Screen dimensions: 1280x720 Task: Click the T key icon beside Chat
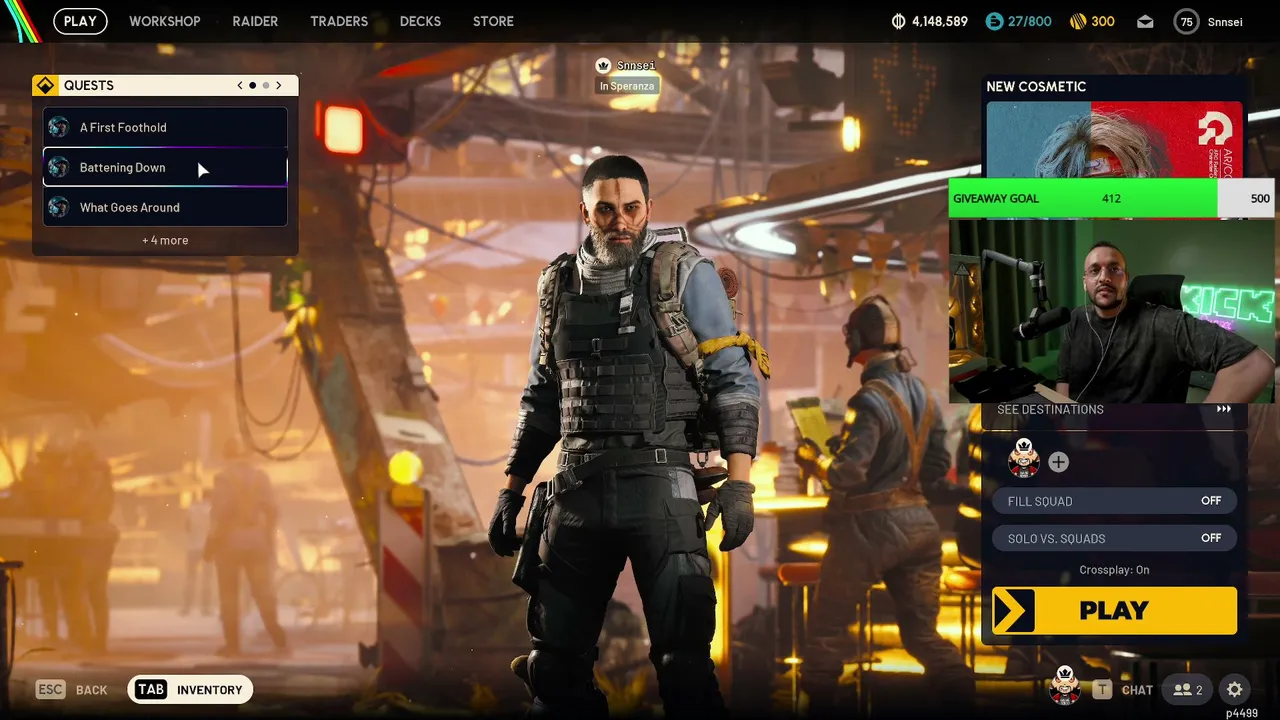pos(1102,690)
